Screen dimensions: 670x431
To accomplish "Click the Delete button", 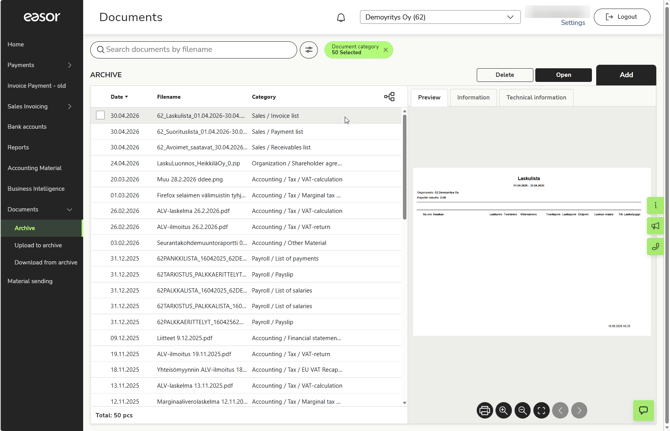I will pos(505,75).
